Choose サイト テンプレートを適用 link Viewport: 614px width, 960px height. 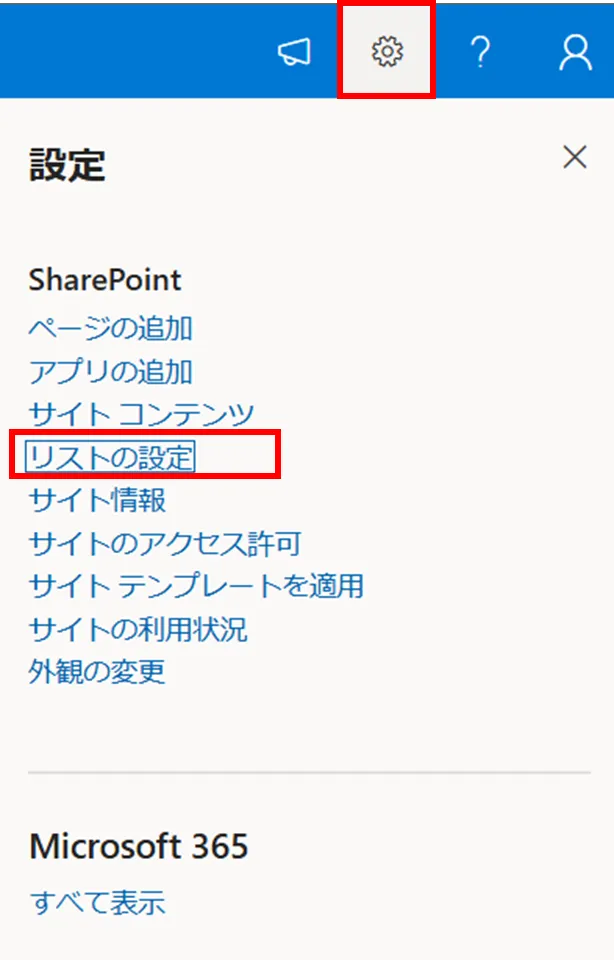point(196,585)
